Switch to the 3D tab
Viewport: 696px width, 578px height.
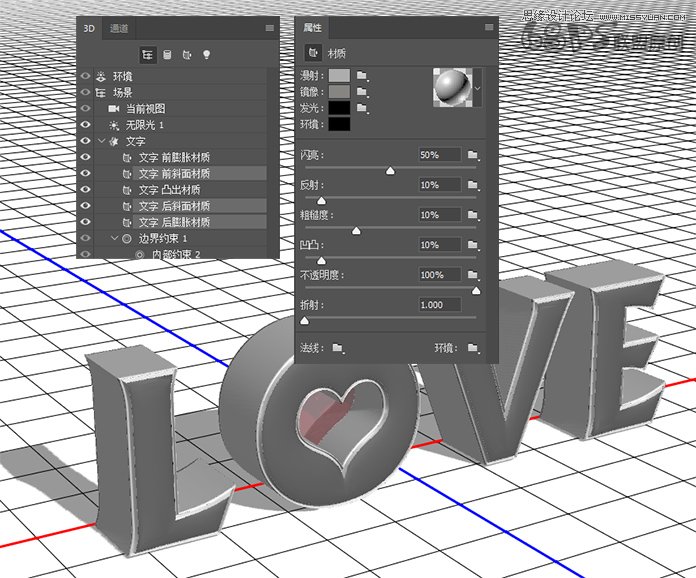tap(89, 28)
